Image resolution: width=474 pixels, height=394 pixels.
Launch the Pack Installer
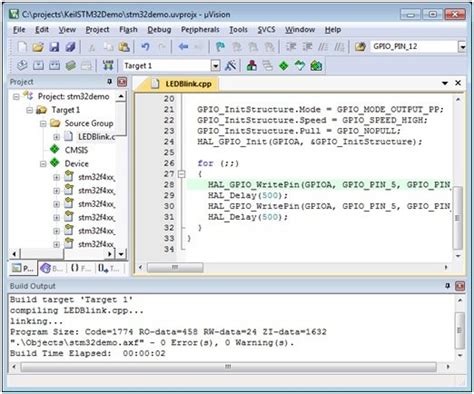coord(316,66)
